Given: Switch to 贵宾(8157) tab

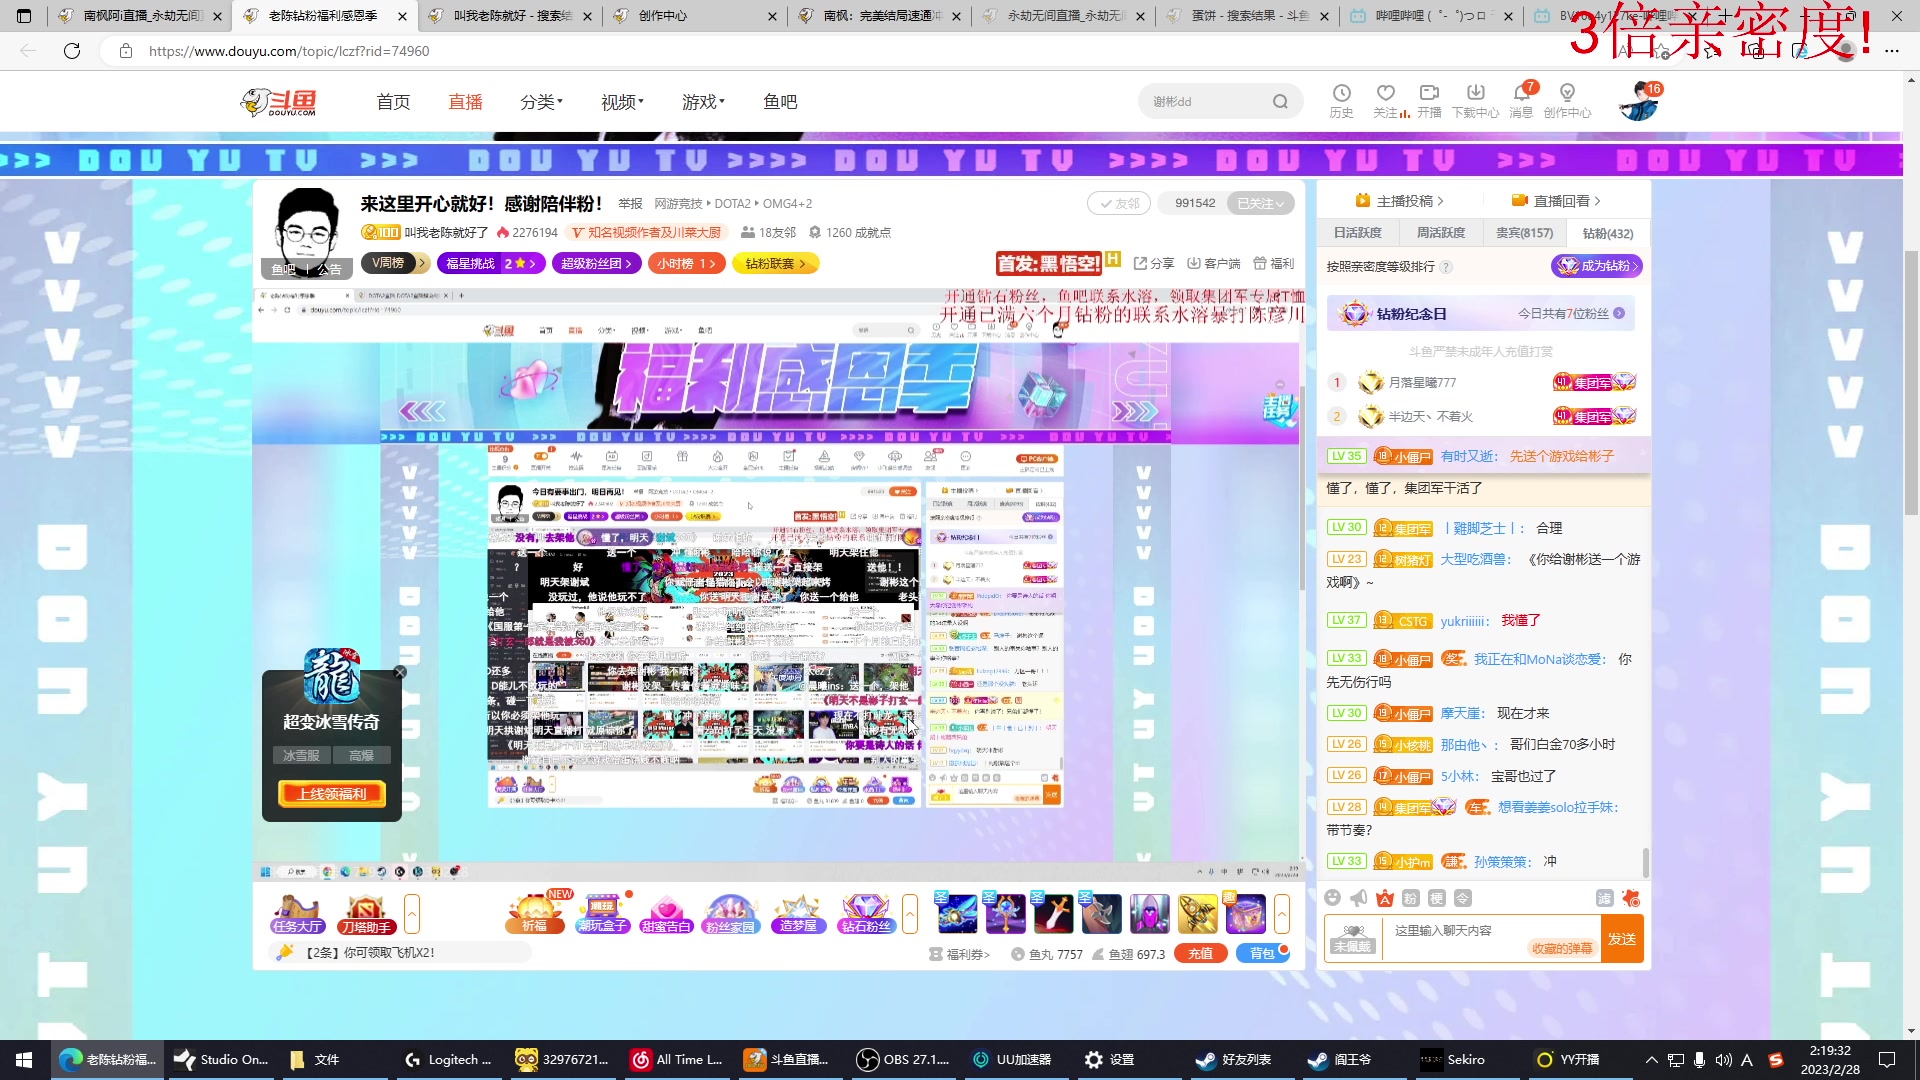Looking at the screenshot, I should click(1524, 232).
